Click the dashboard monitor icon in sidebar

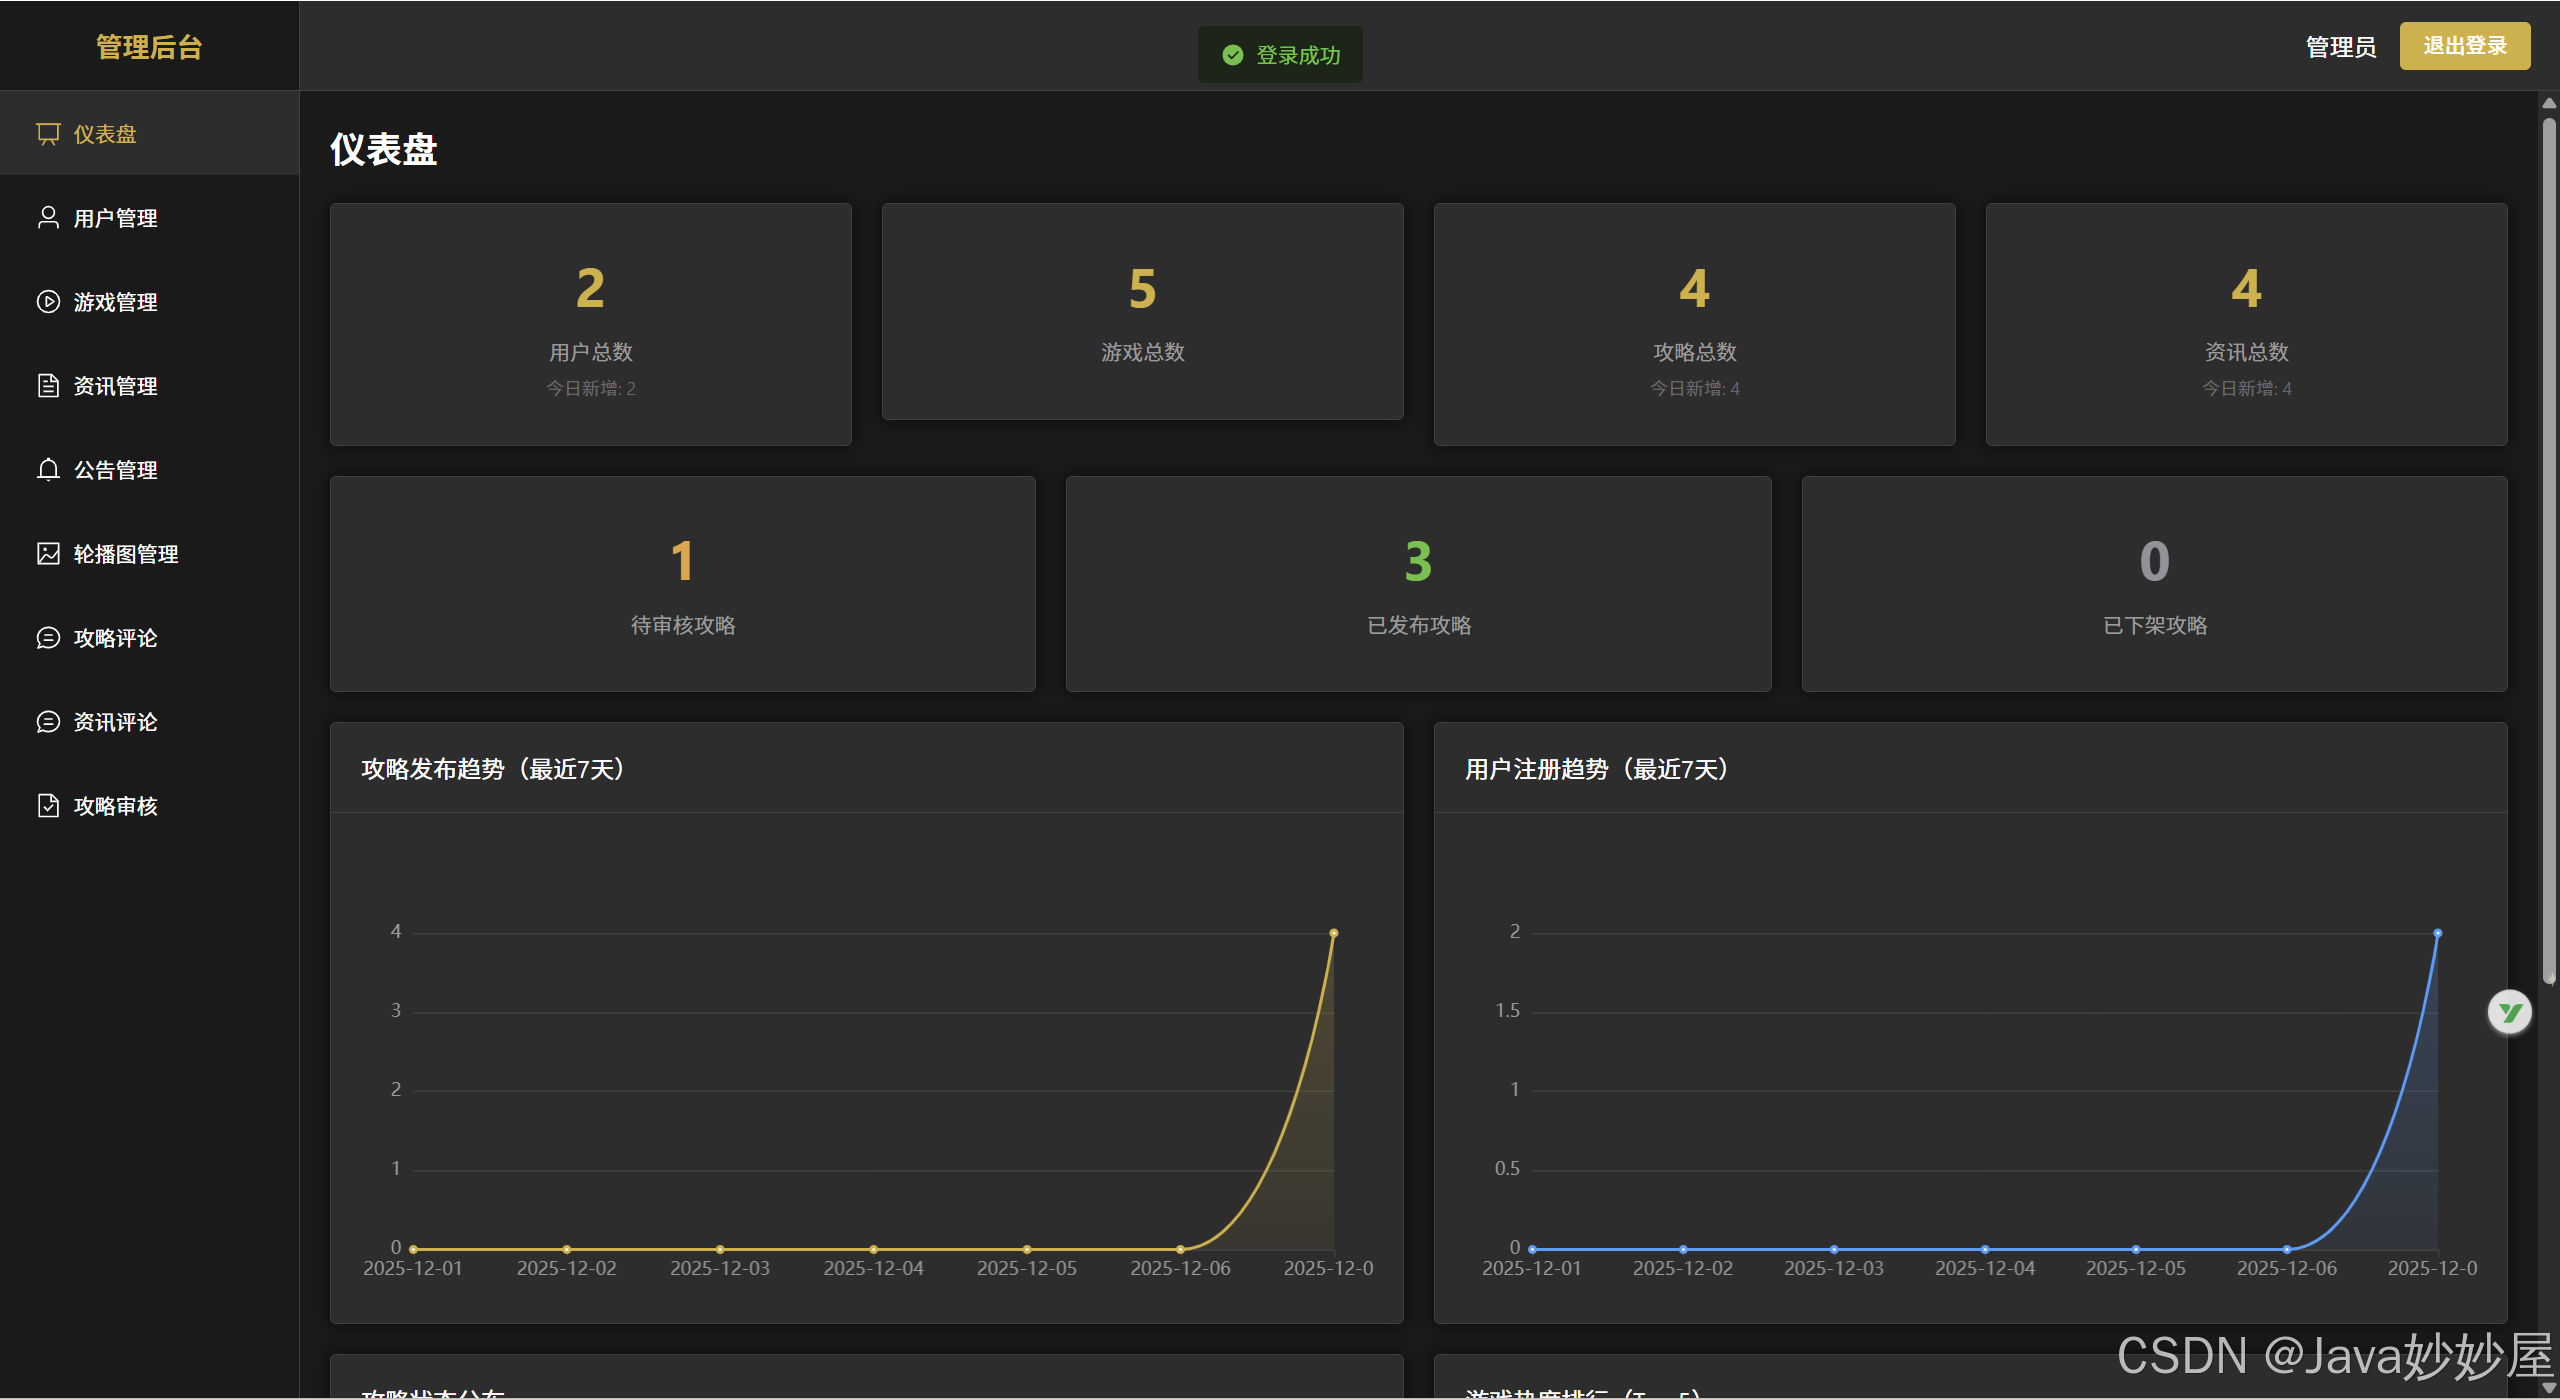(x=48, y=134)
